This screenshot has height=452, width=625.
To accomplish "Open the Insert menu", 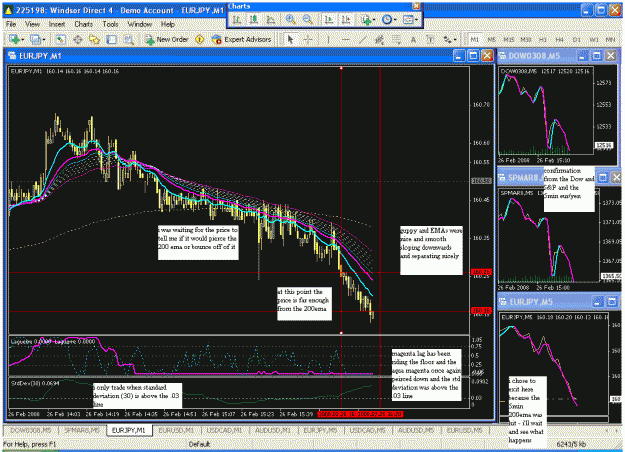I will (x=57, y=24).
